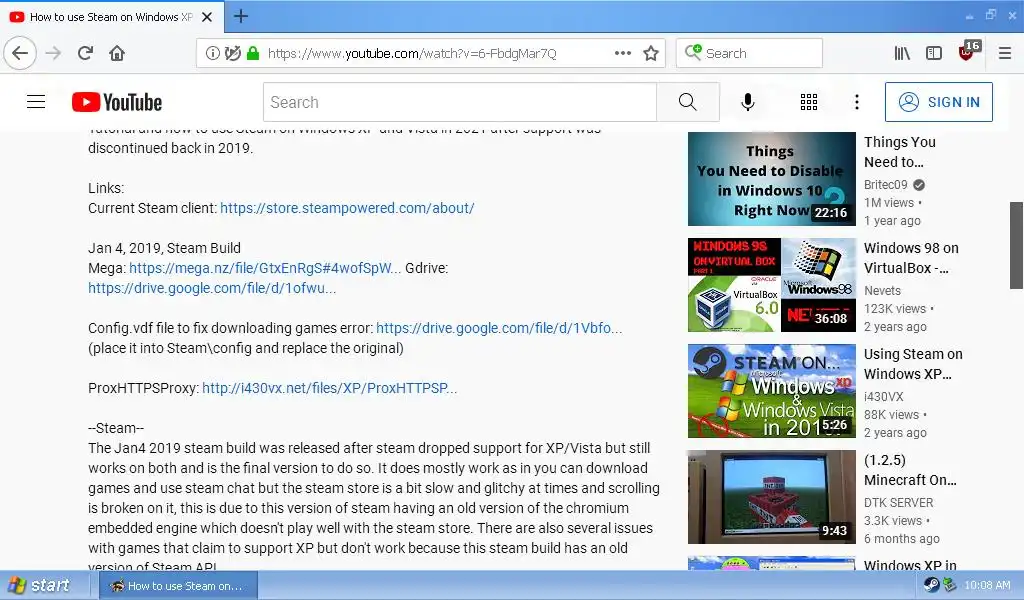Click the YouTube search input box
This screenshot has height=600, width=1024.
pyautogui.click(x=460, y=102)
